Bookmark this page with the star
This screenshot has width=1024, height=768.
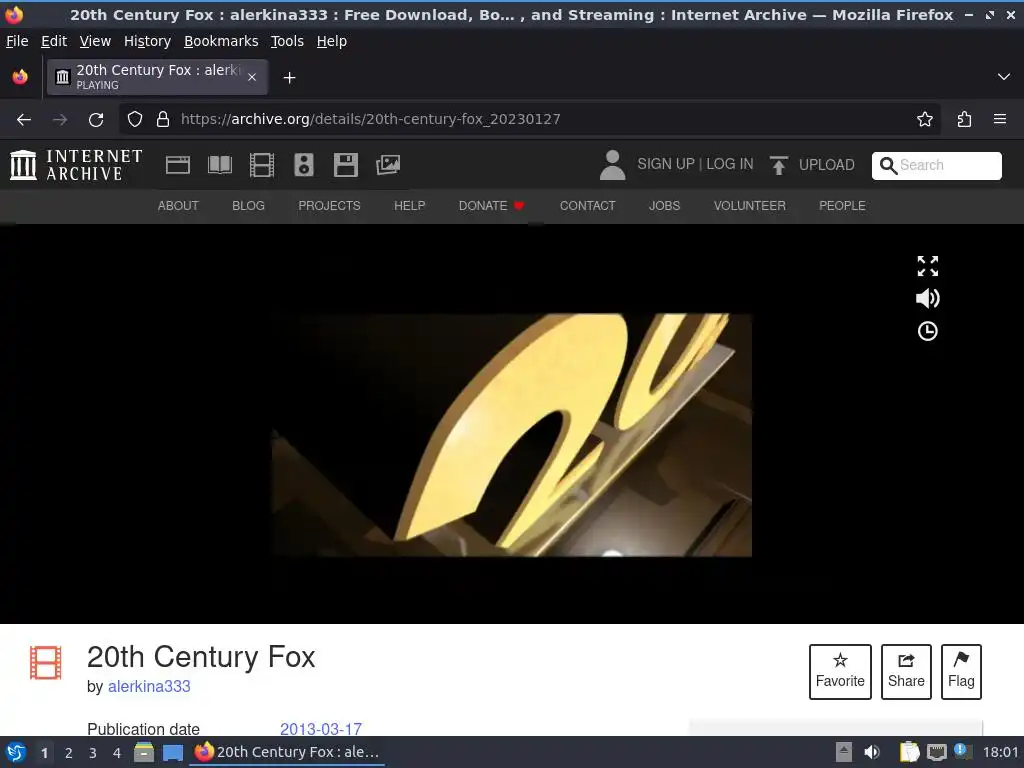[x=925, y=120]
